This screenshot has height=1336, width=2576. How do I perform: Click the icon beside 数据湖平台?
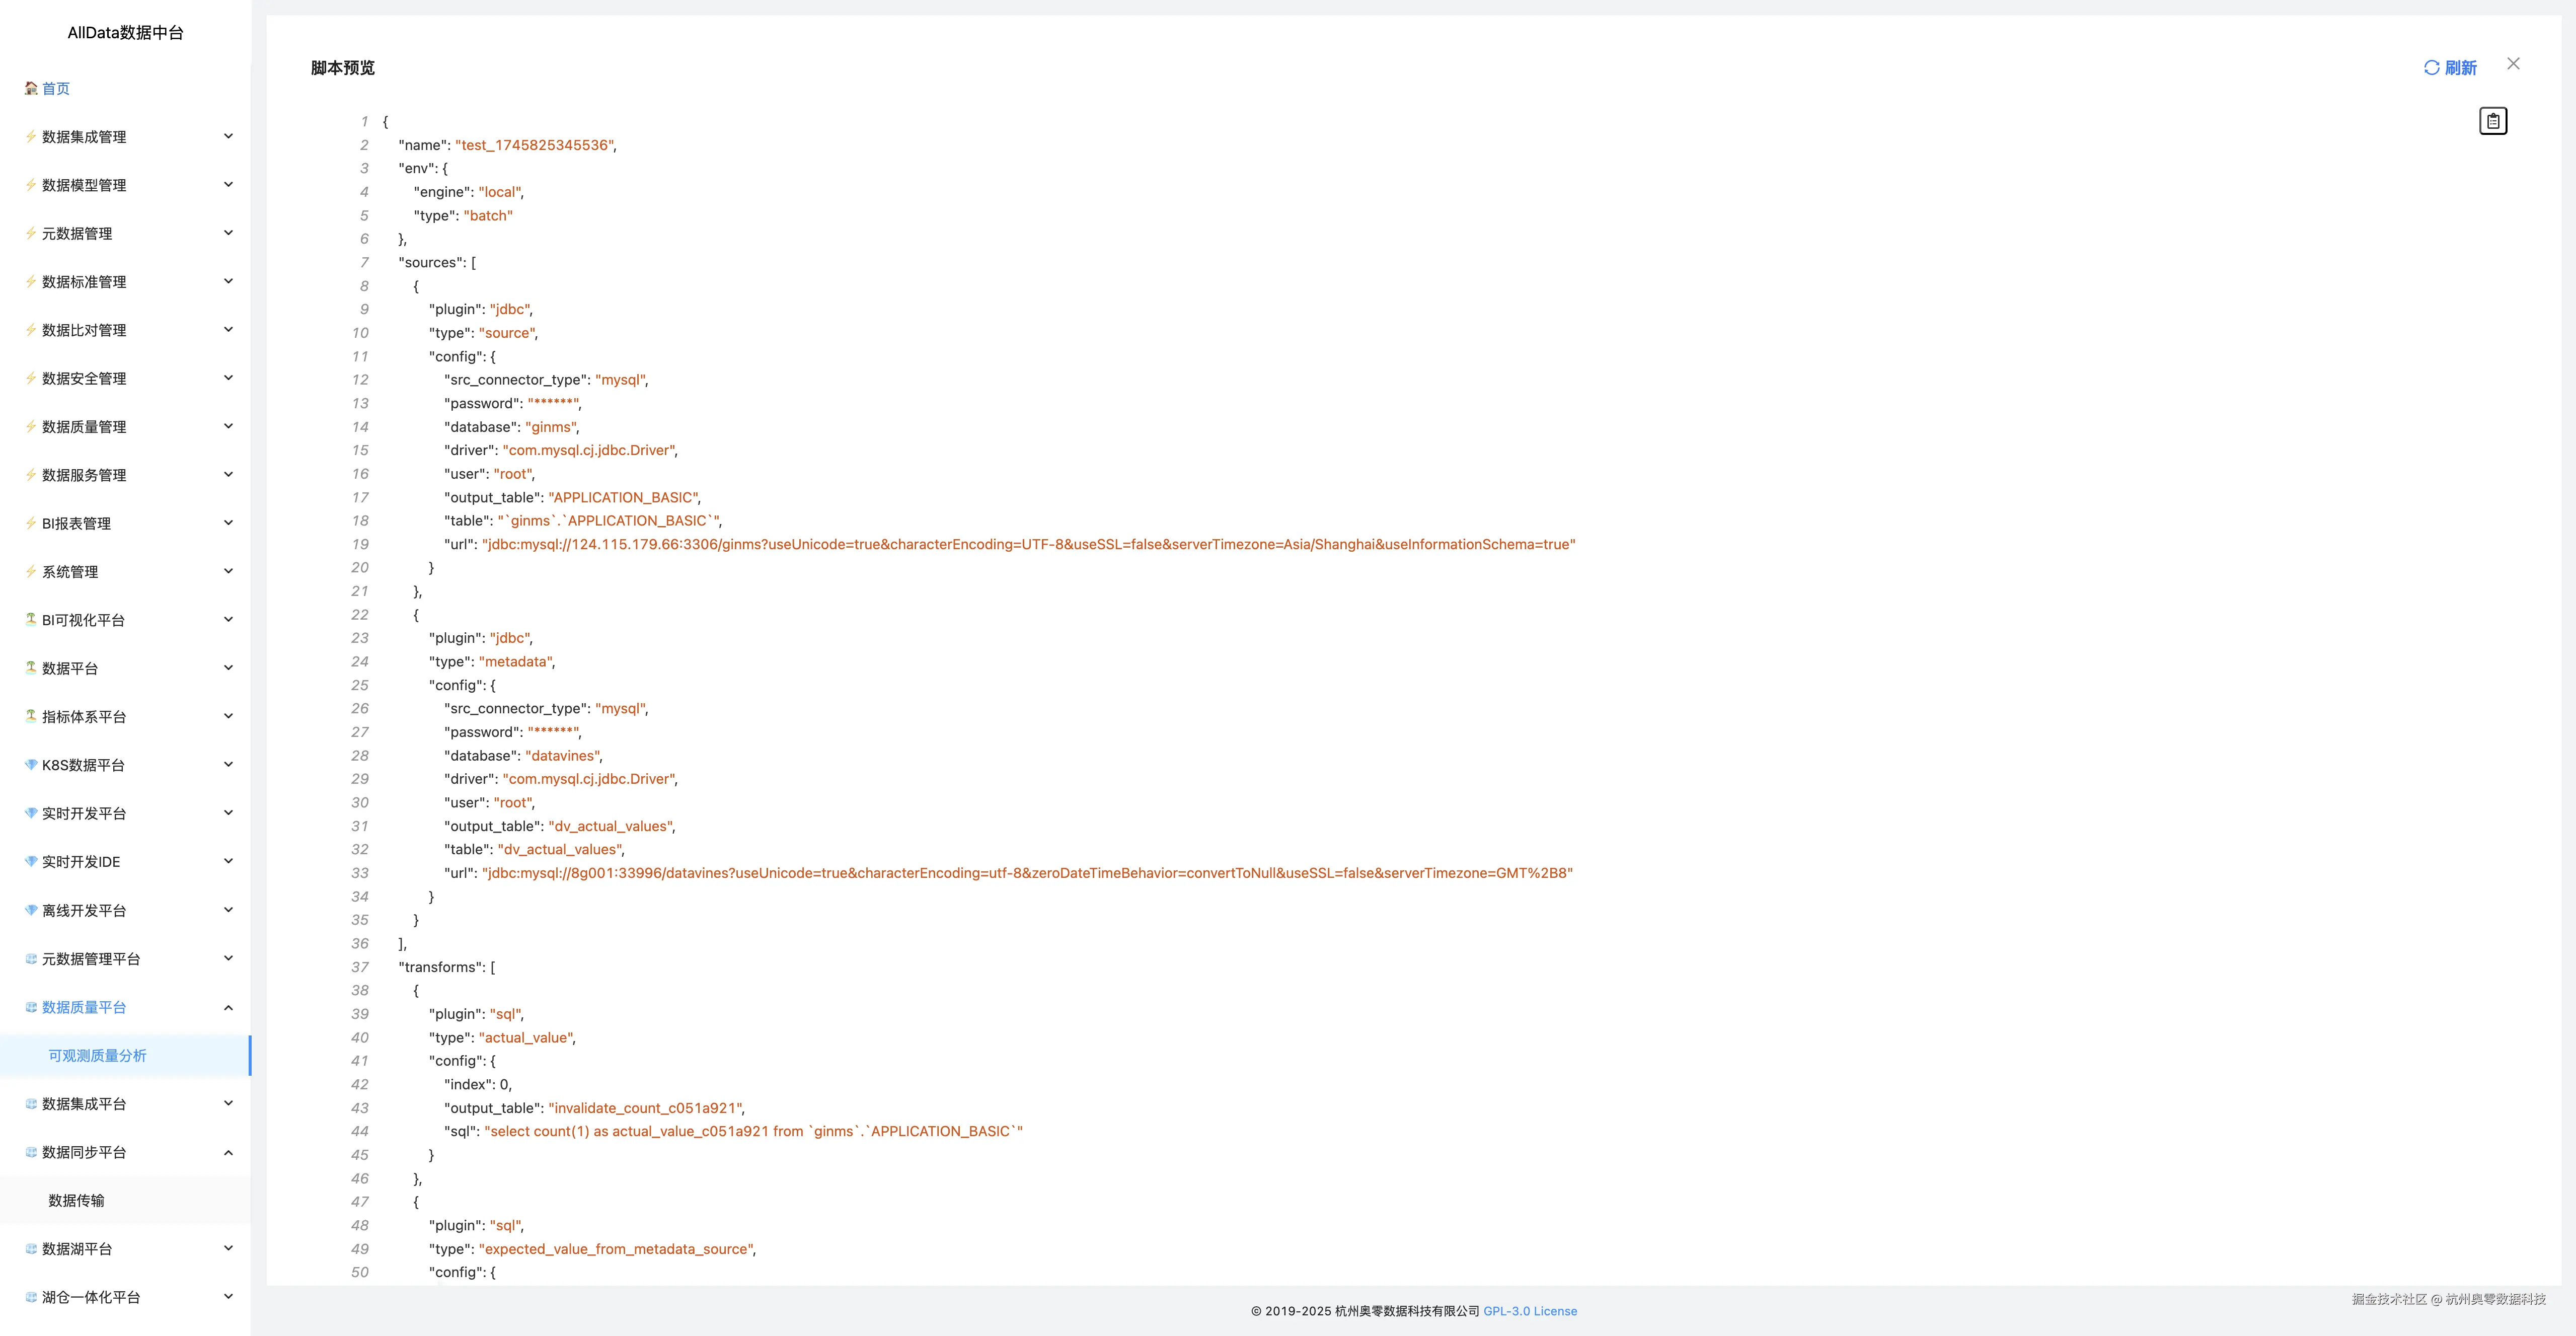pos(31,1249)
